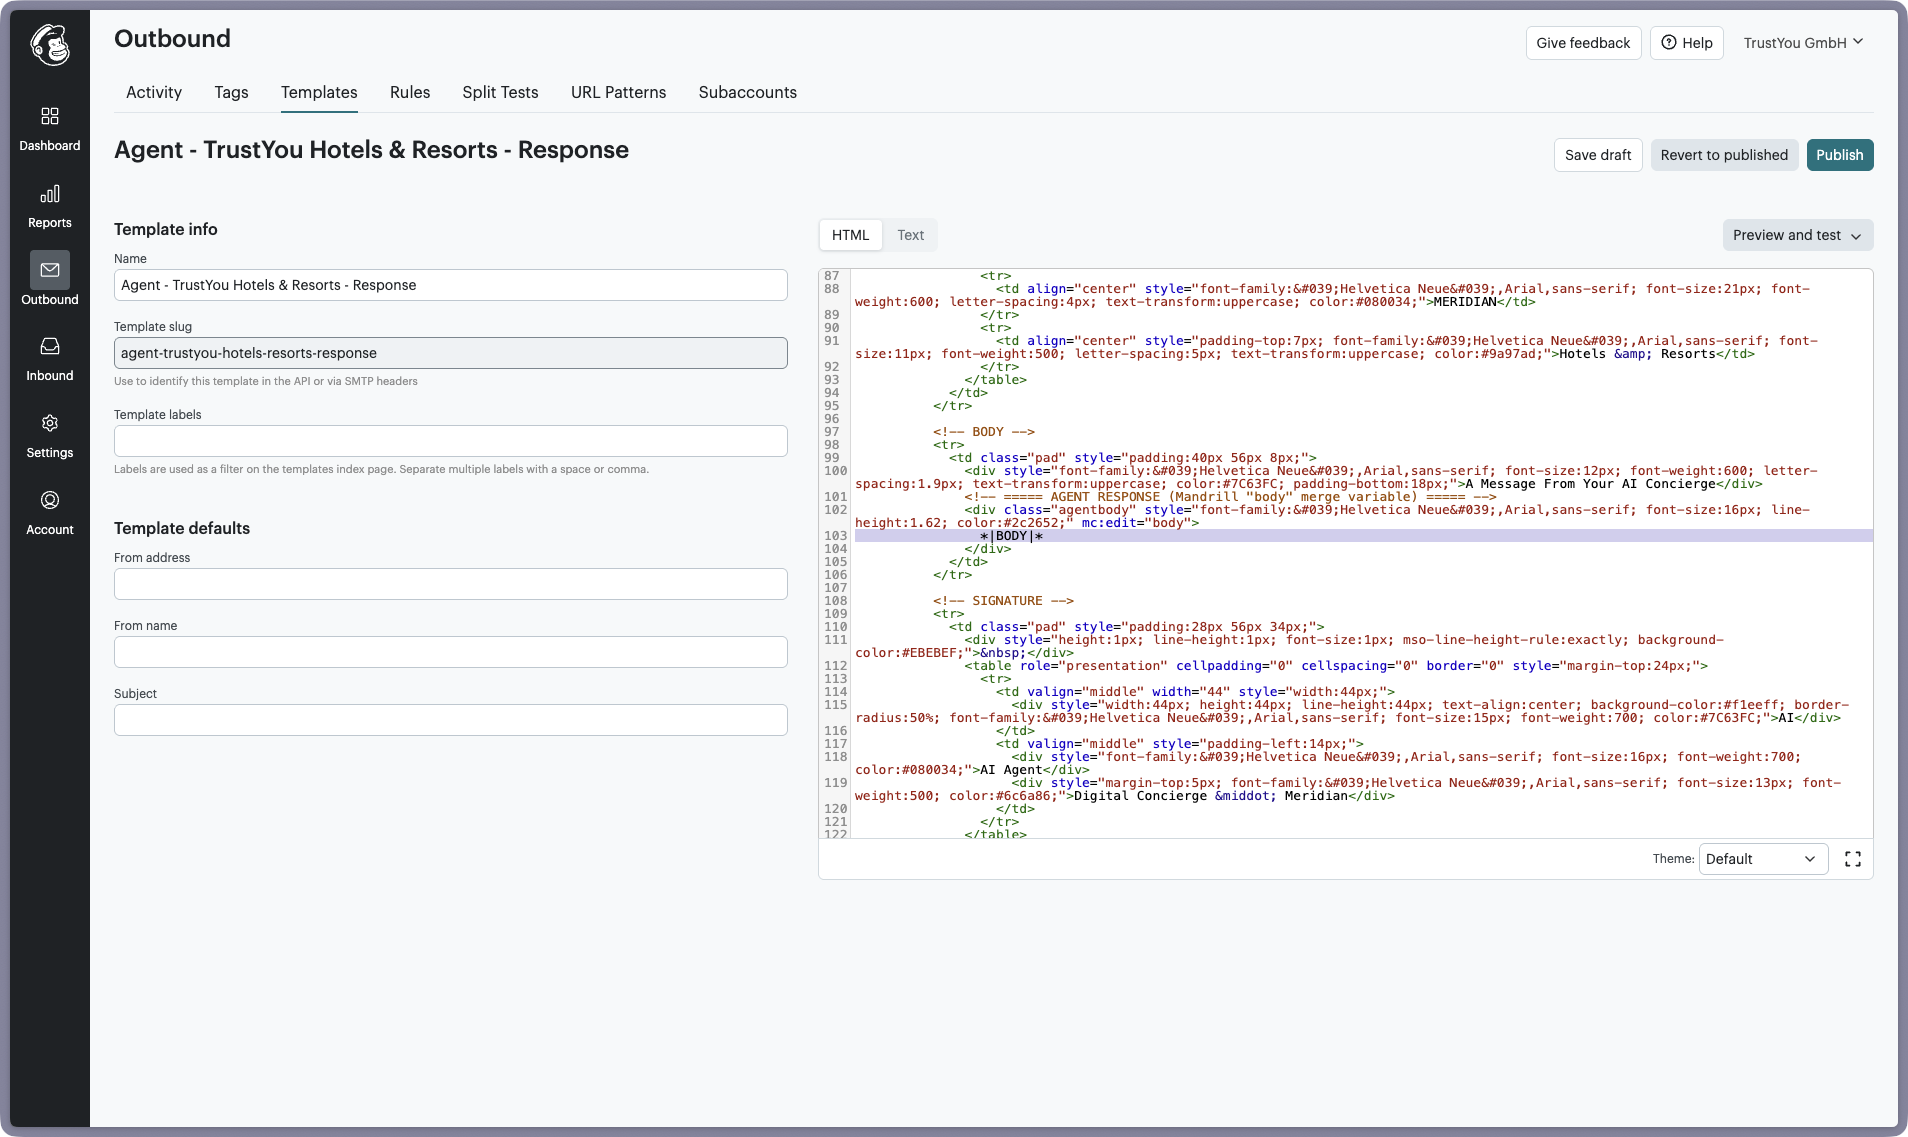Click the <!-- BODY --> comment line
This screenshot has height=1137, width=1908.
pos(984,432)
